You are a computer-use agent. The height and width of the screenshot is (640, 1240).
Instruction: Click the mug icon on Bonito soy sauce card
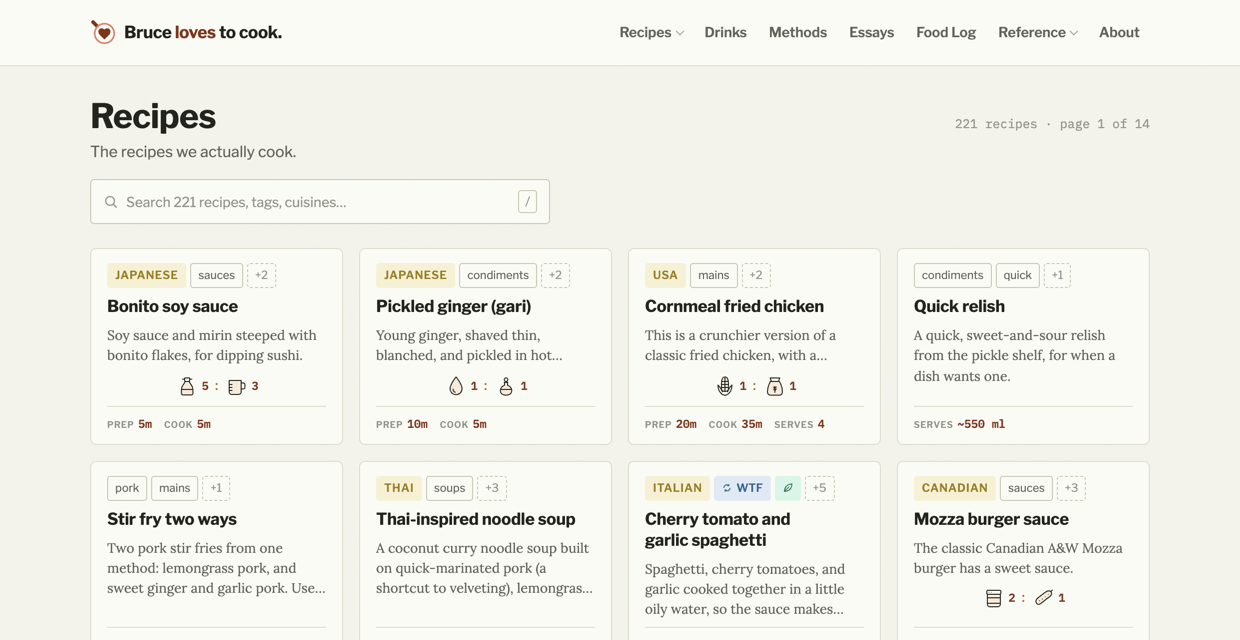236,386
